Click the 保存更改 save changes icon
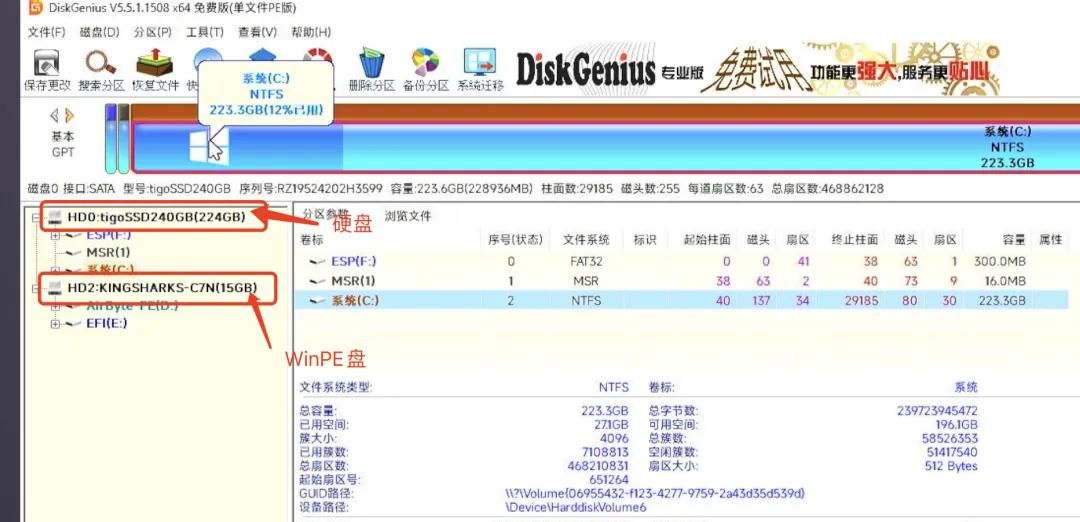 coord(47,63)
